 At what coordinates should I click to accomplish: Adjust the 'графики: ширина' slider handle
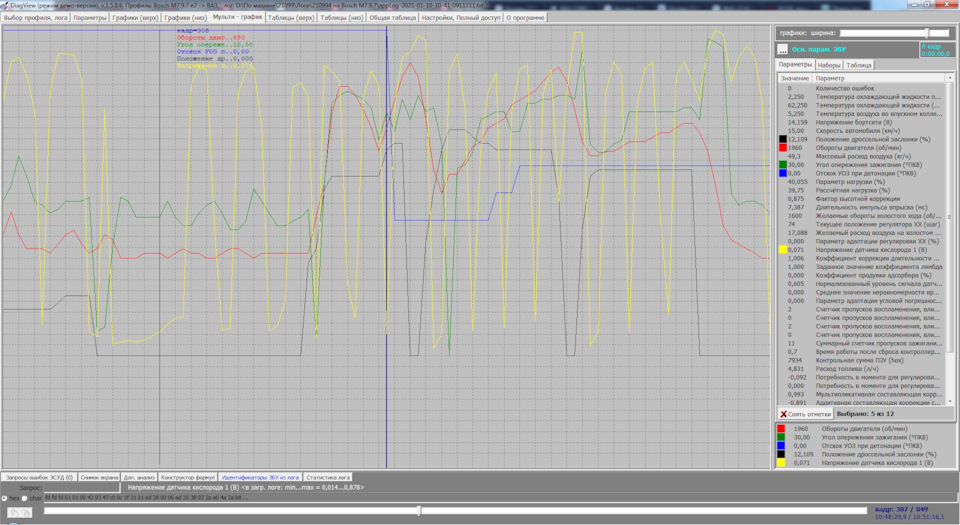[x=927, y=33]
